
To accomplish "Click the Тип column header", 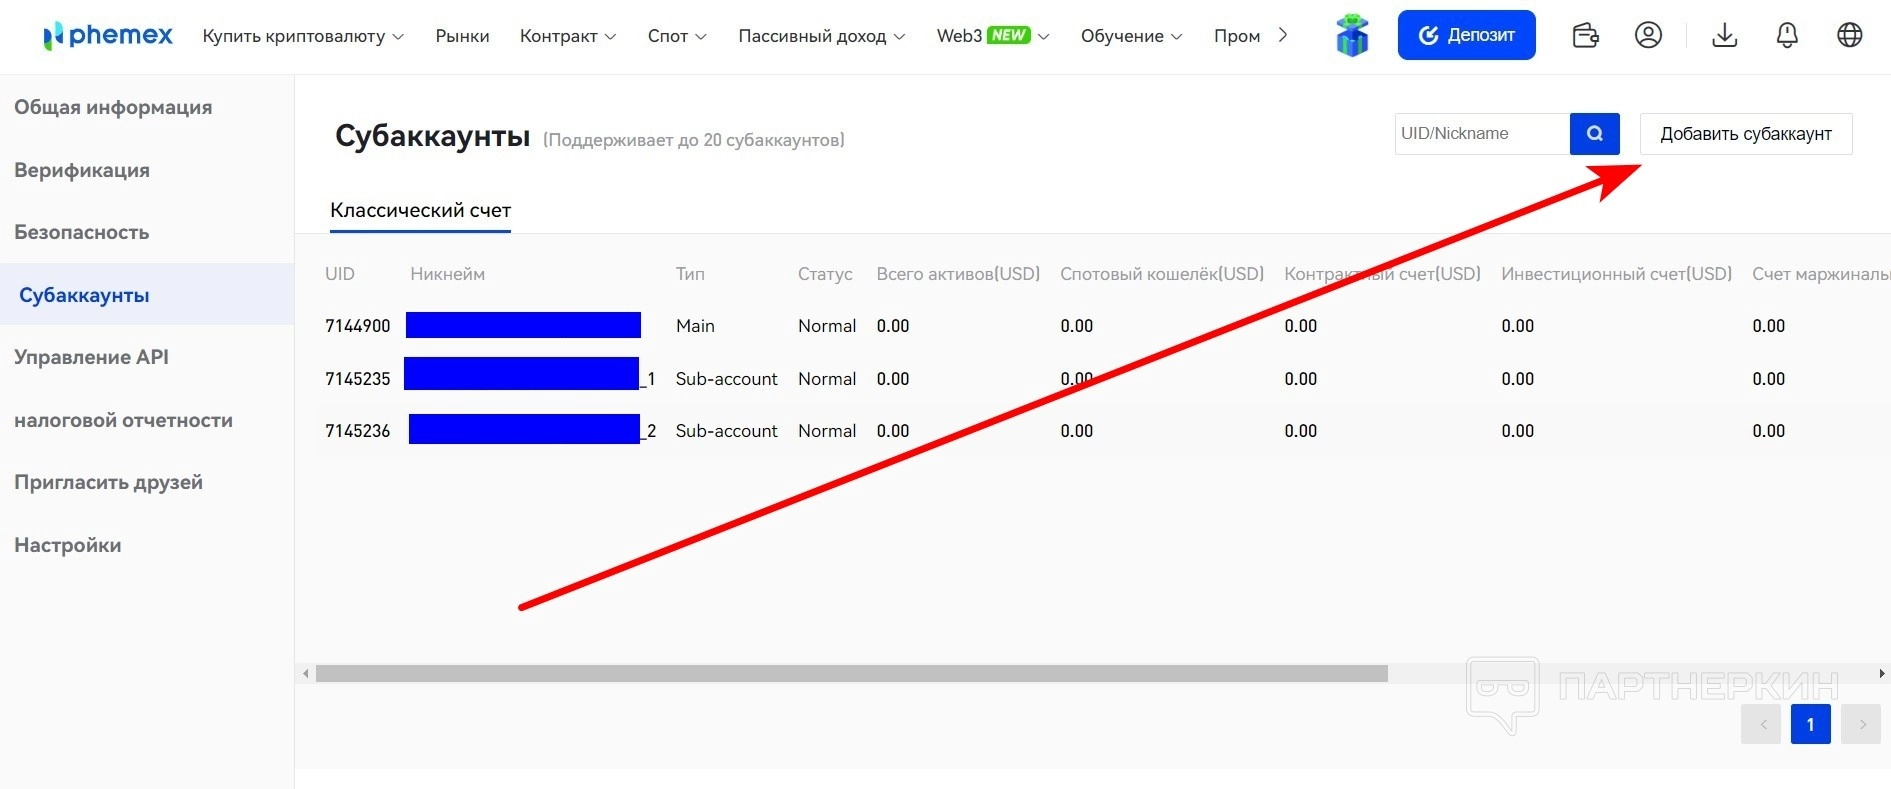I will point(690,274).
